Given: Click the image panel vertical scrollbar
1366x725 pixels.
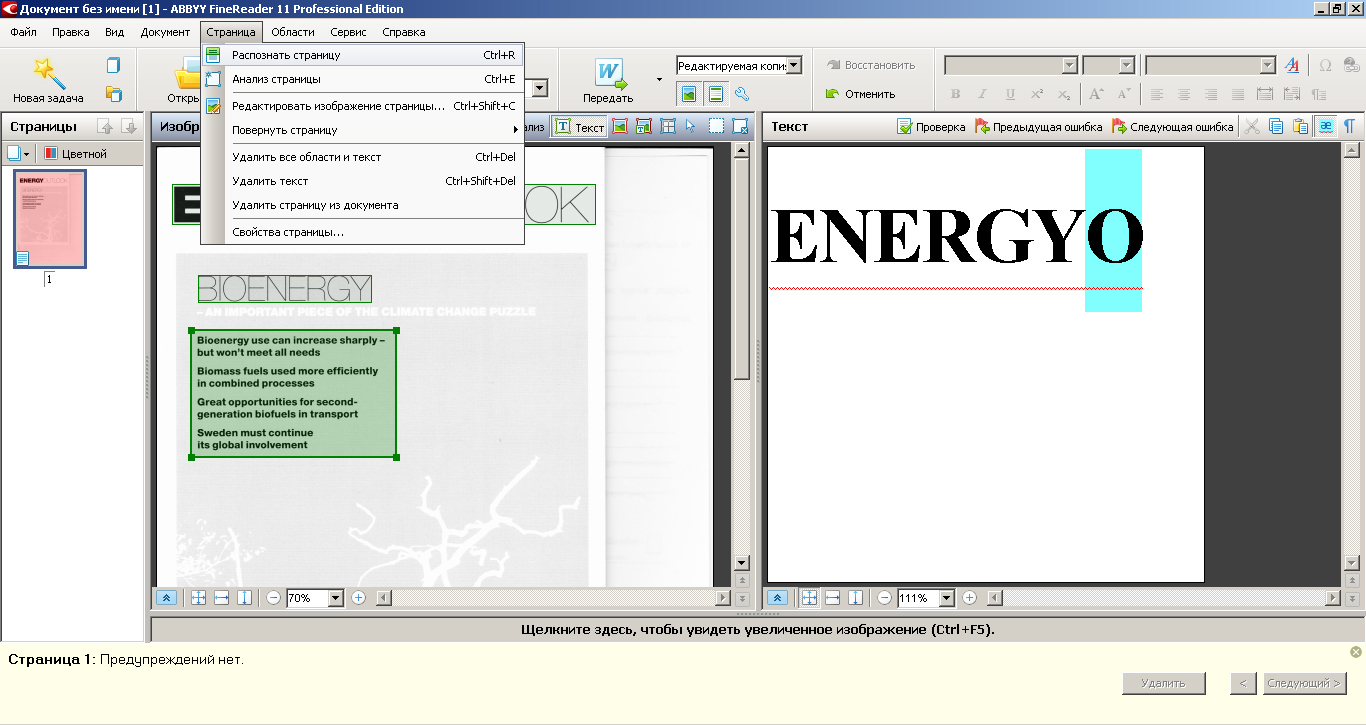Looking at the screenshot, I should coord(741,356).
